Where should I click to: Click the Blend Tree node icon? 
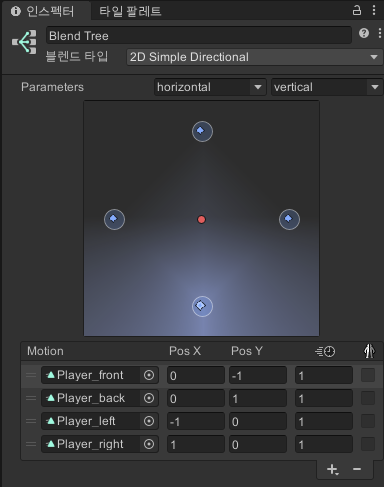(x=24, y=42)
